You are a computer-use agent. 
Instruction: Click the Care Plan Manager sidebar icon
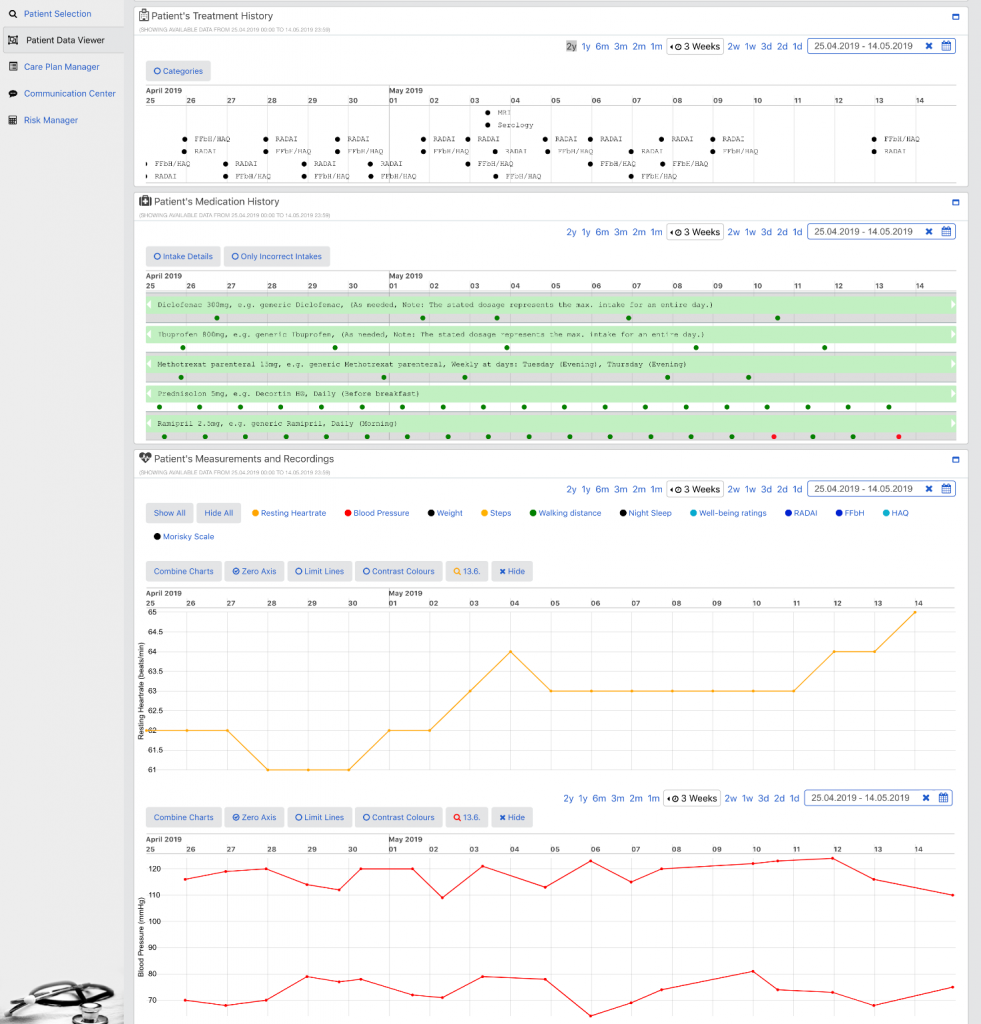tap(13, 67)
